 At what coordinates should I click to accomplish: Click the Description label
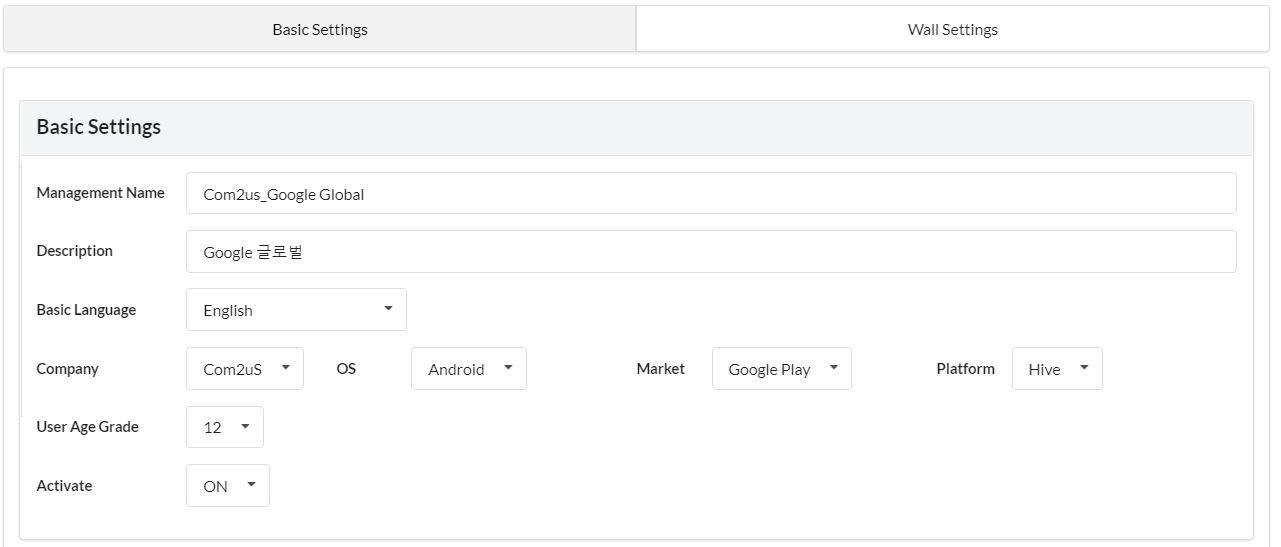pyautogui.click(x=75, y=251)
